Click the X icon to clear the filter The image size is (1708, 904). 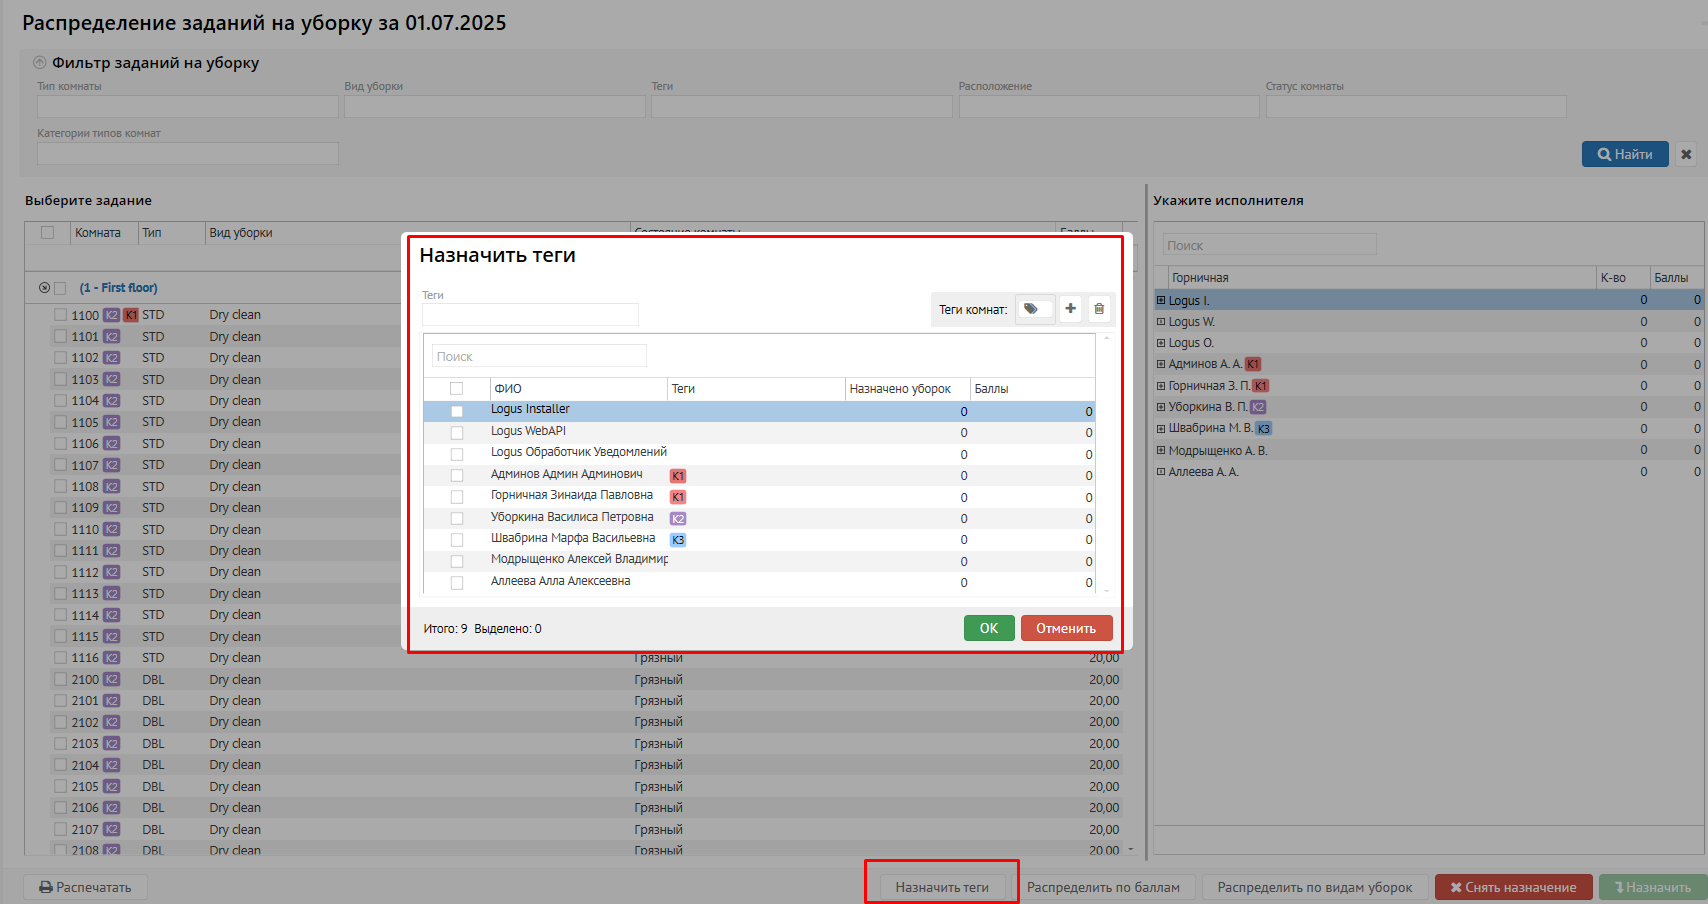(x=1686, y=154)
